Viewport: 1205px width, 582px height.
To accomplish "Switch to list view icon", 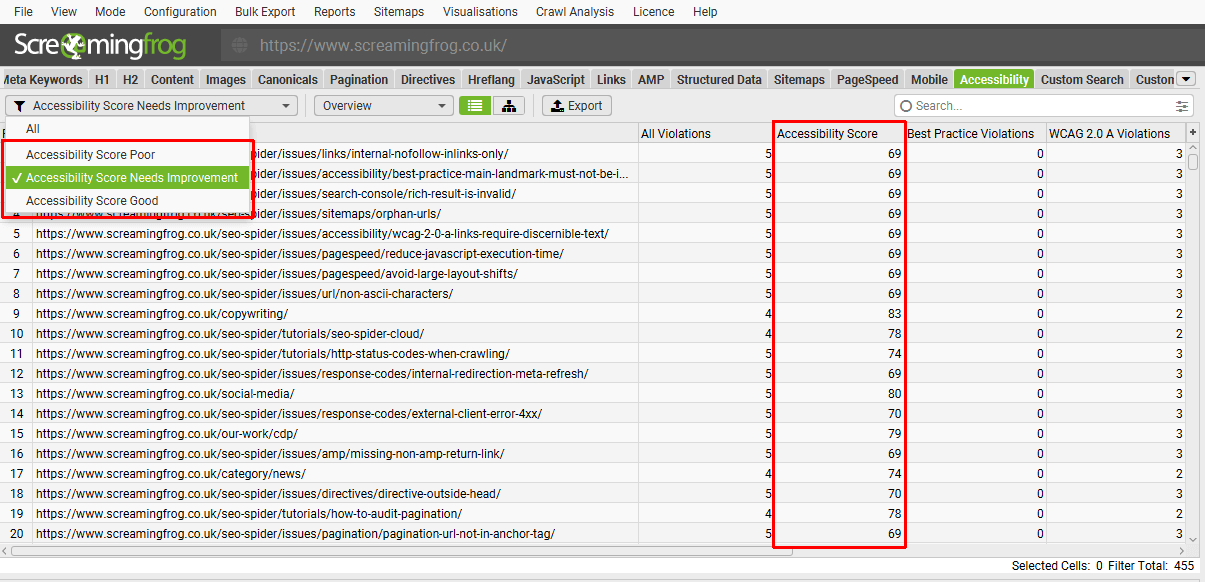I will (475, 106).
